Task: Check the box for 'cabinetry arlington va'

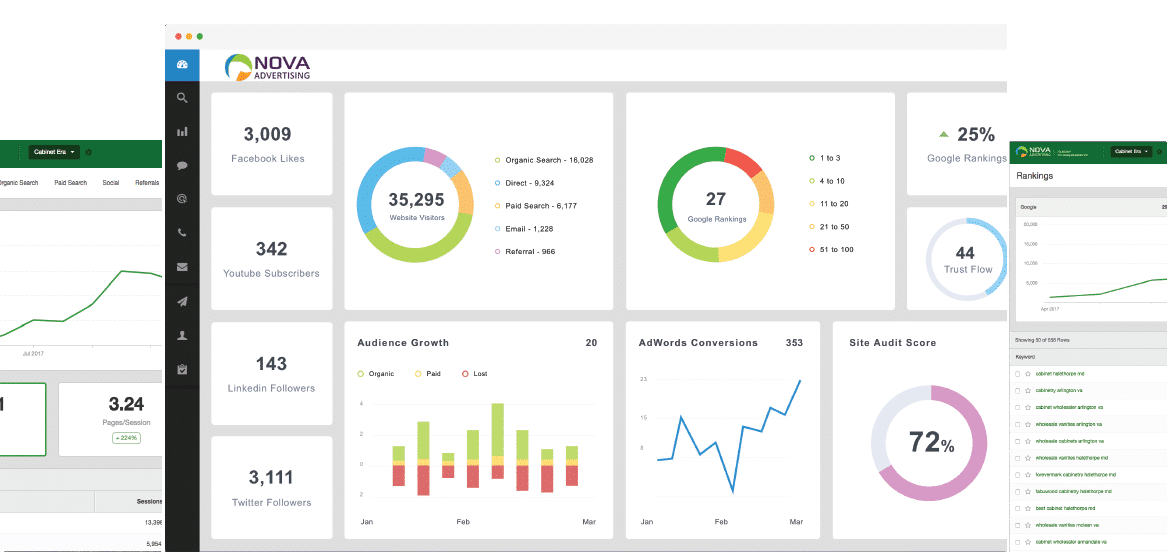Action: (x=1017, y=391)
